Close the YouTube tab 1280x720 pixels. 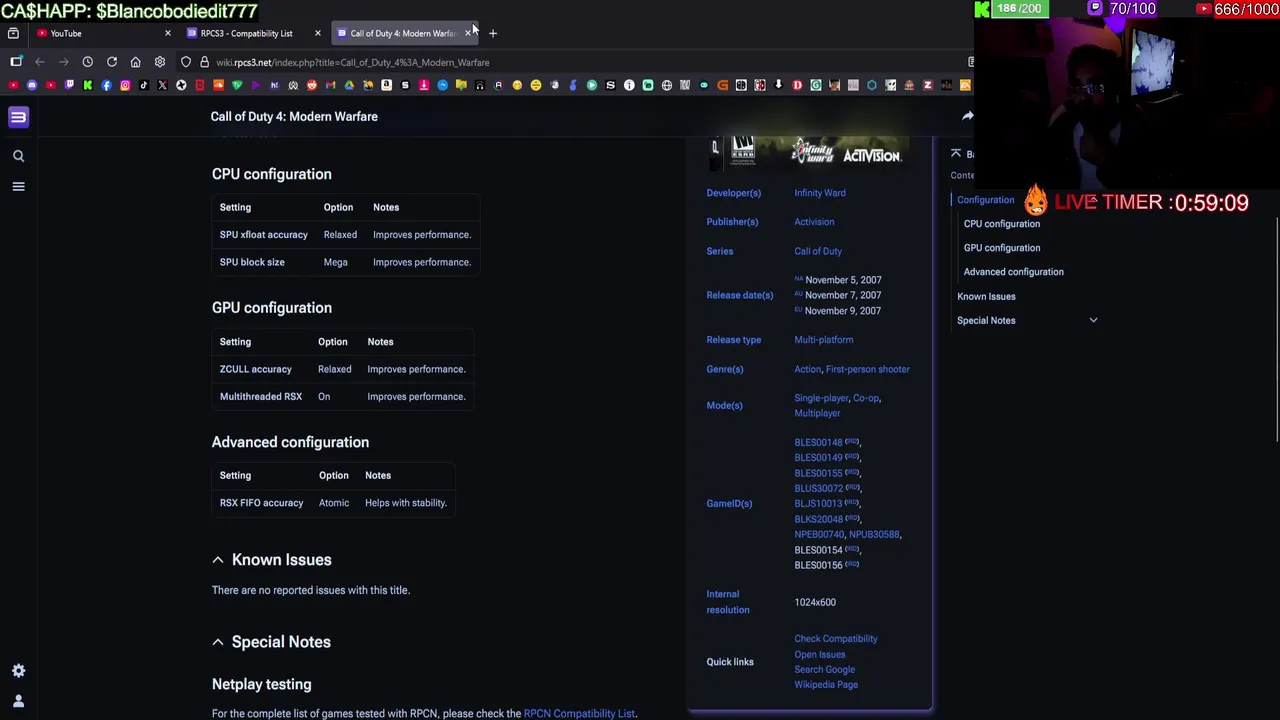point(167,33)
